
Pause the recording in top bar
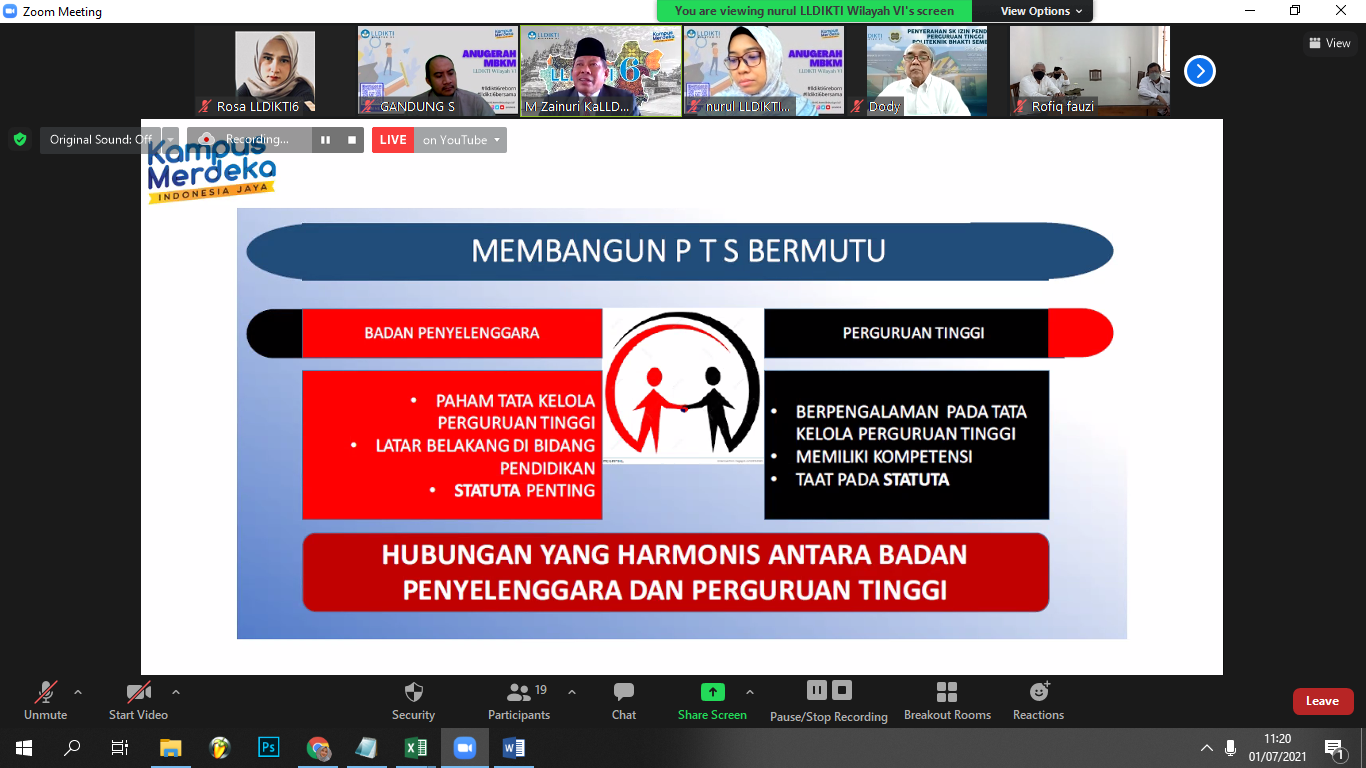click(325, 140)
